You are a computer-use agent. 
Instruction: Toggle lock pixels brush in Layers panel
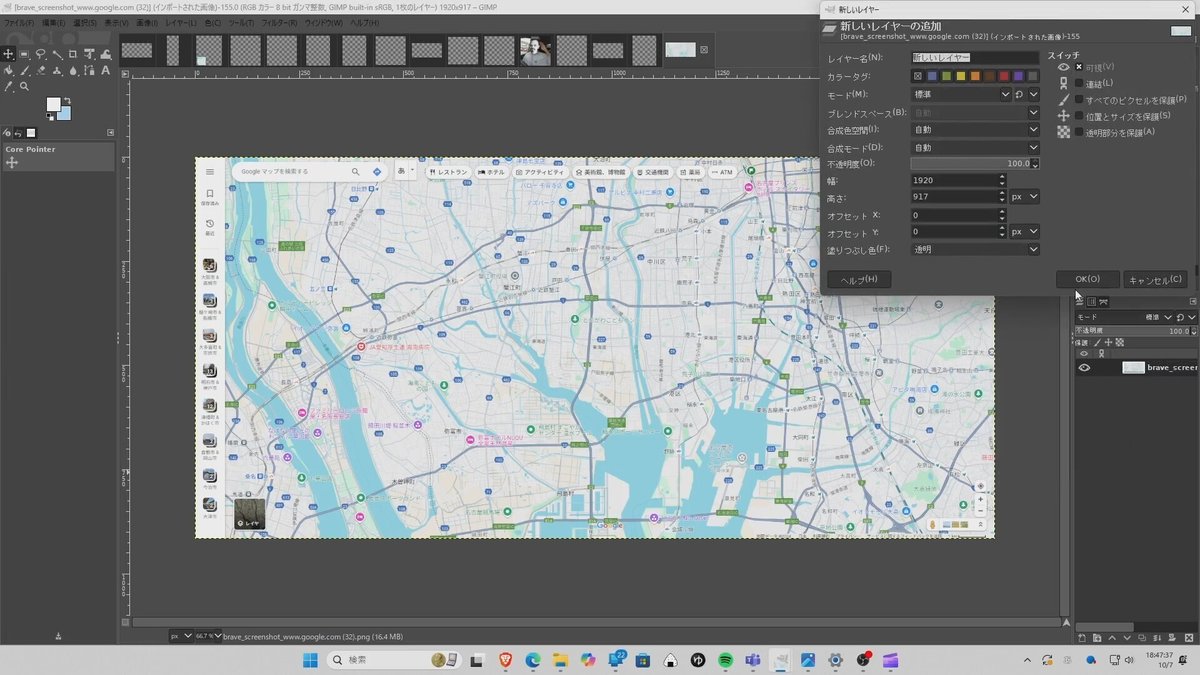[1097, 342]
